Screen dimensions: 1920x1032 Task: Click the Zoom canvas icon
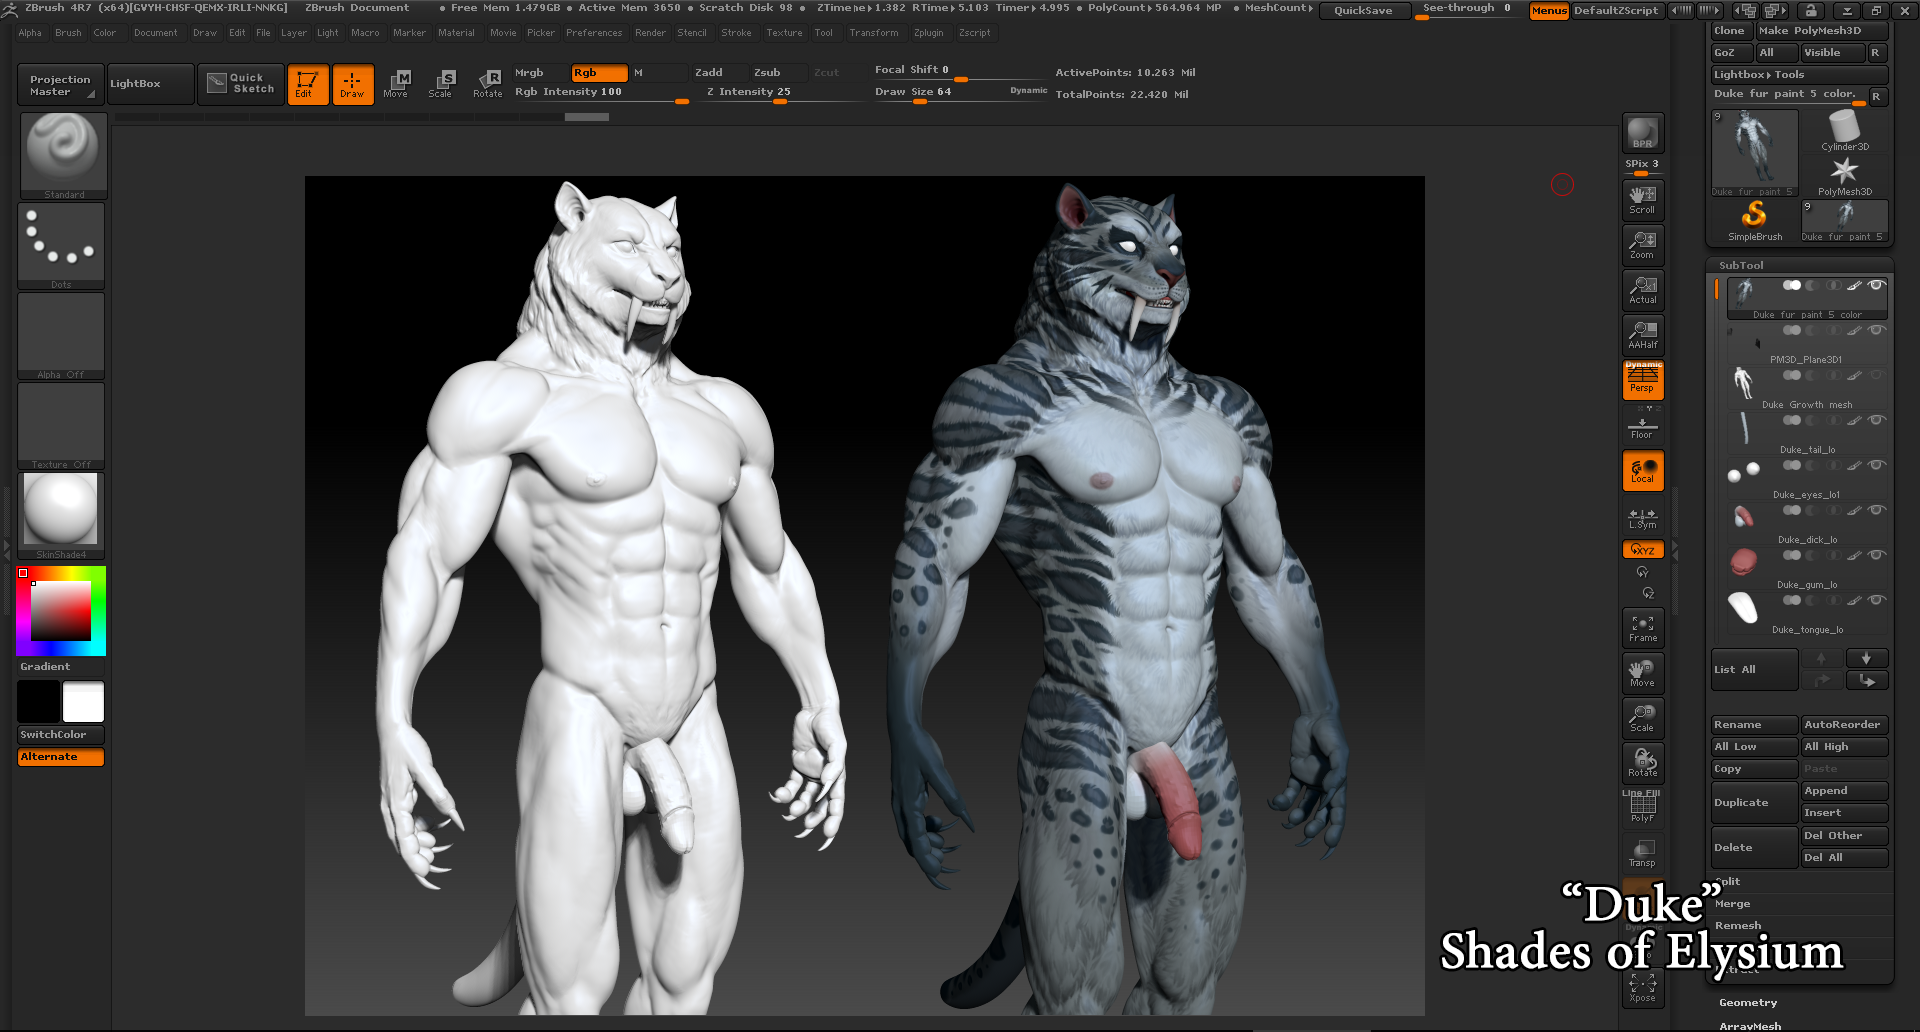pos(1643,245)
